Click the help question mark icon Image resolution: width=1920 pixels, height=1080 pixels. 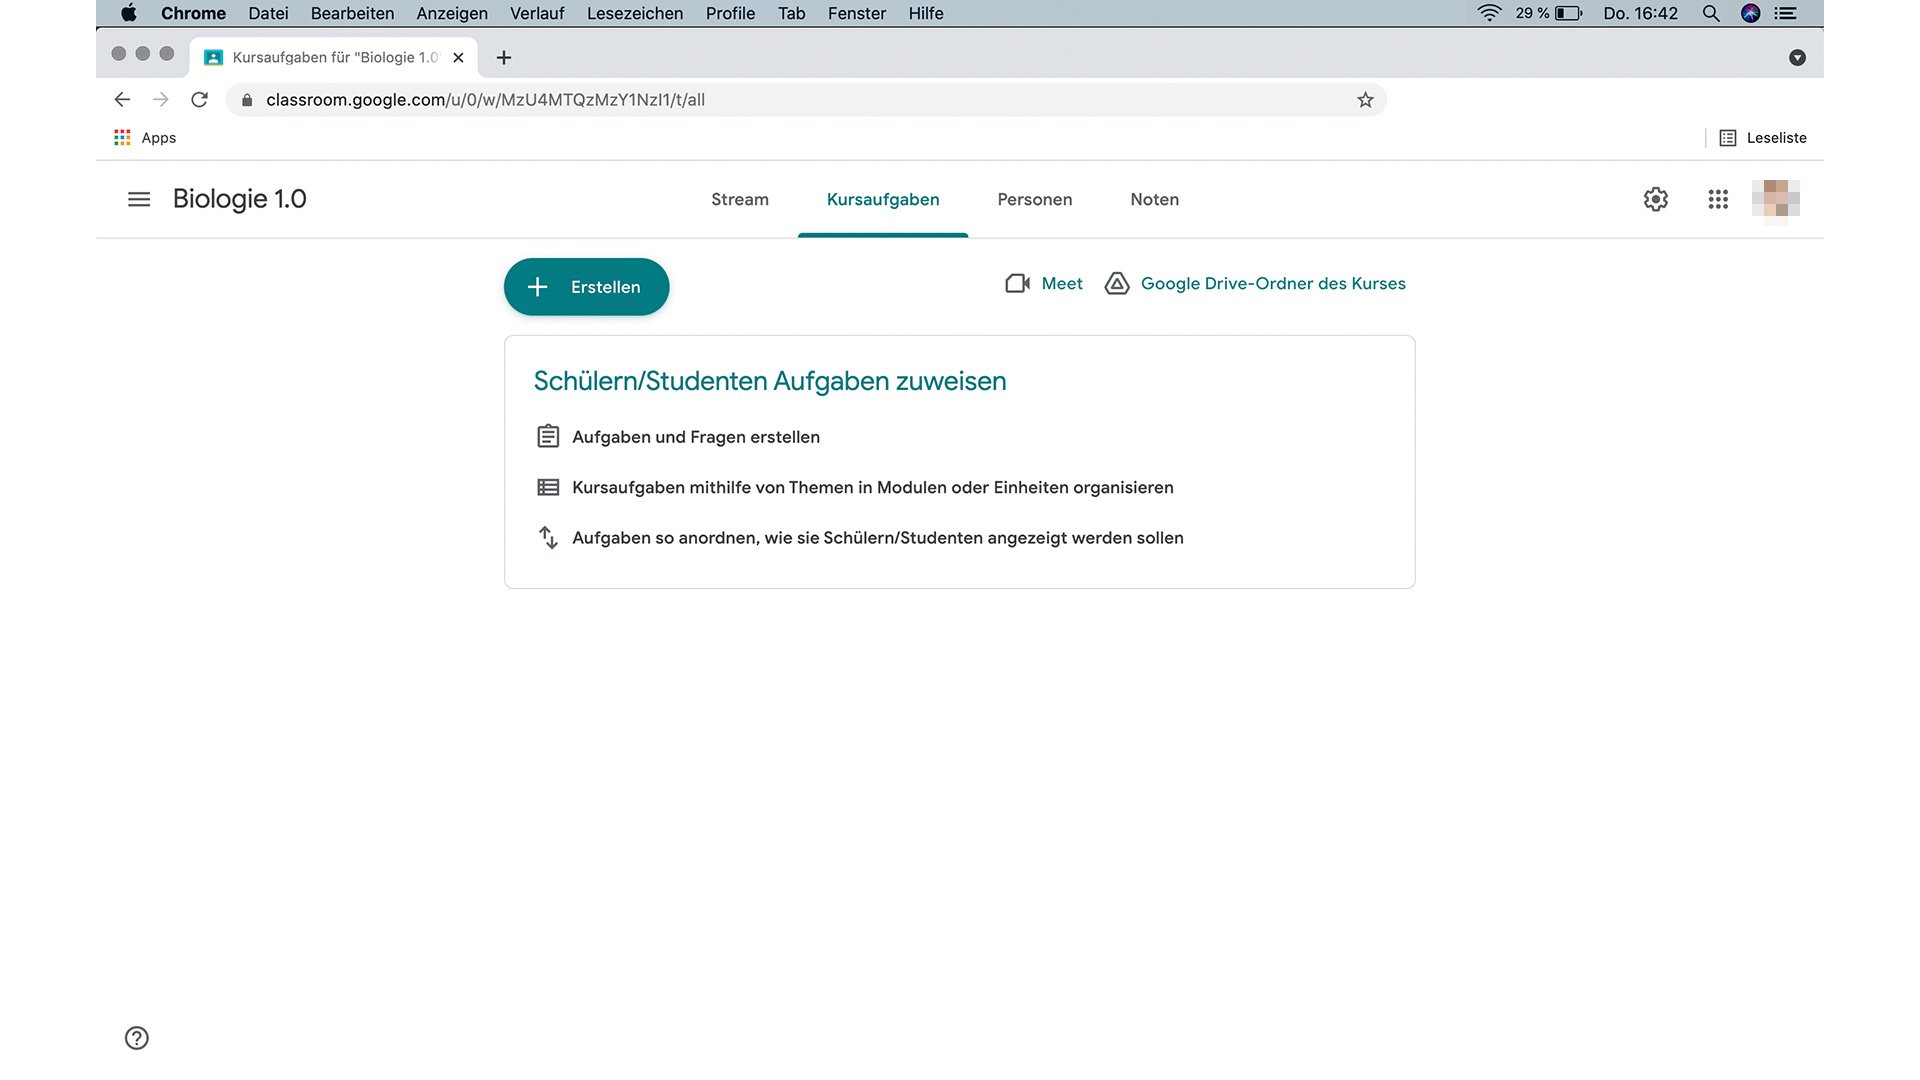[x=137, y=1038]
